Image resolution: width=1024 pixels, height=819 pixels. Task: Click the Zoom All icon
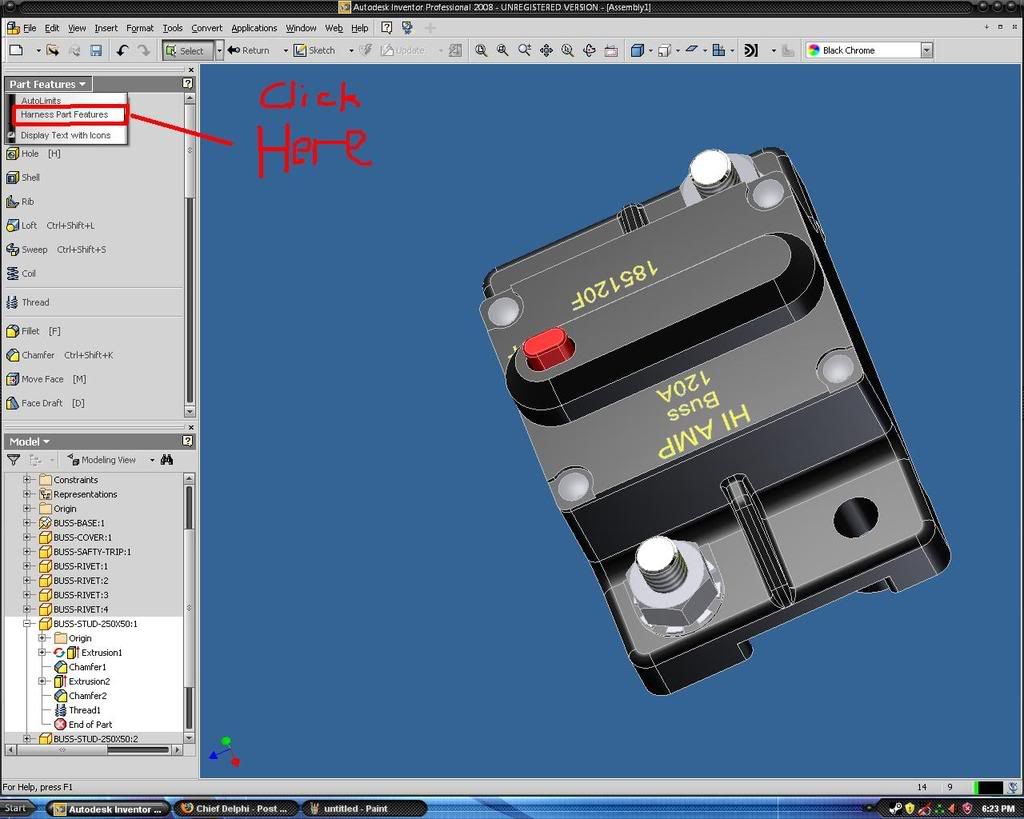481,50
